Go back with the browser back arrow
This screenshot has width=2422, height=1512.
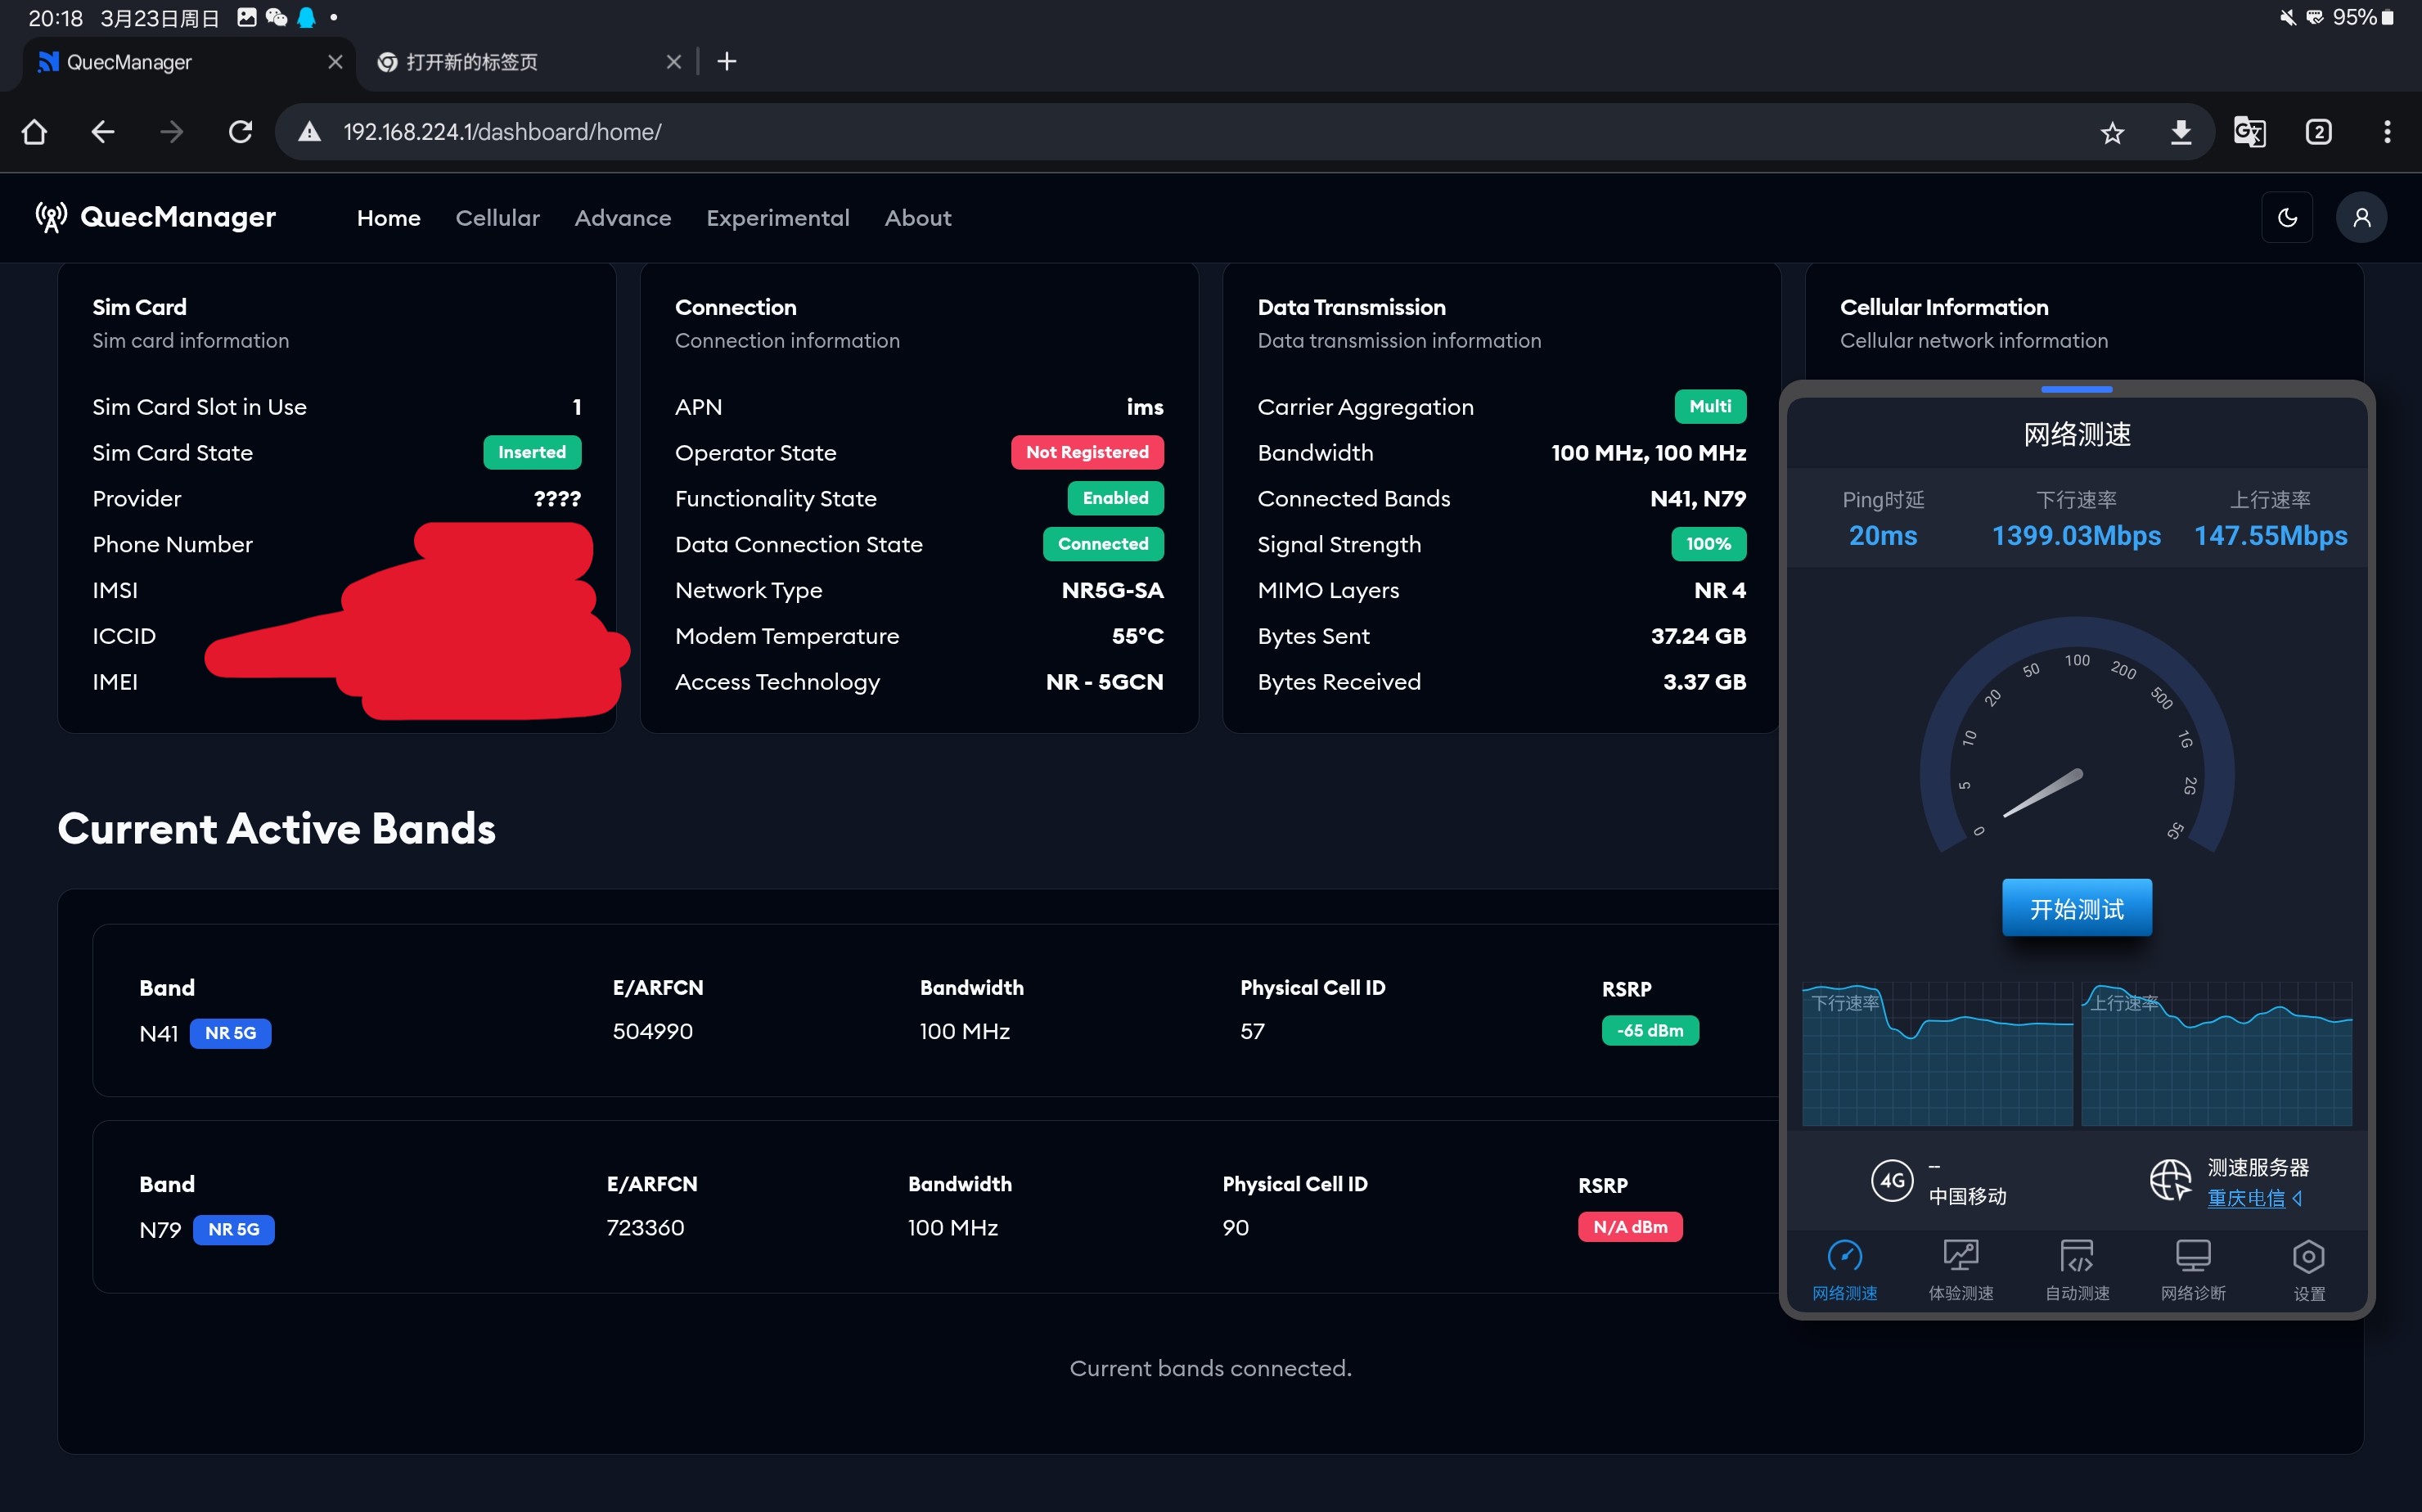point(103,132)
